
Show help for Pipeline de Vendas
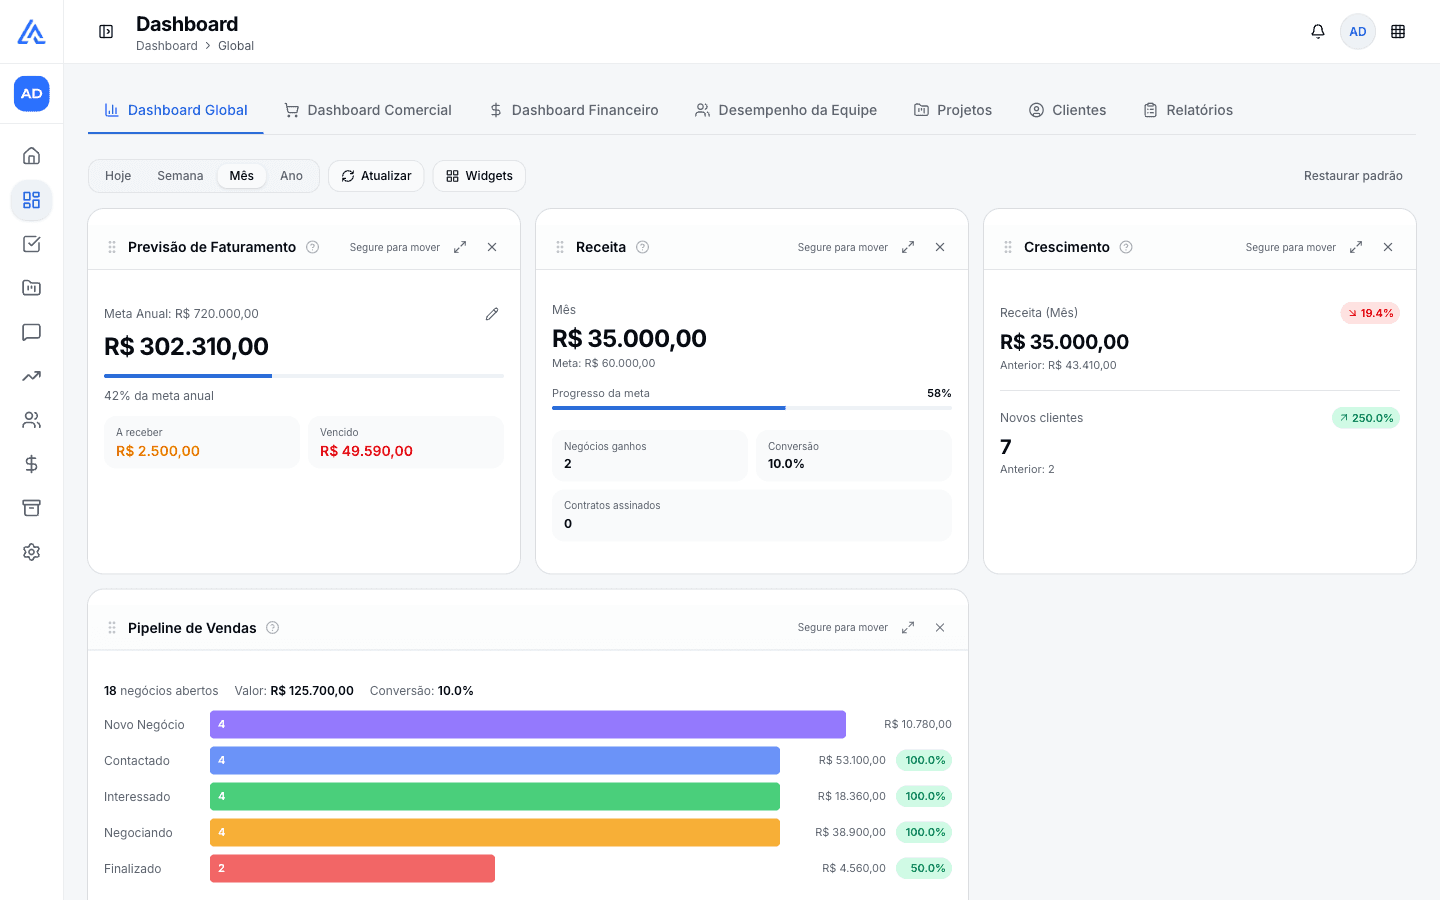(273, 628)
